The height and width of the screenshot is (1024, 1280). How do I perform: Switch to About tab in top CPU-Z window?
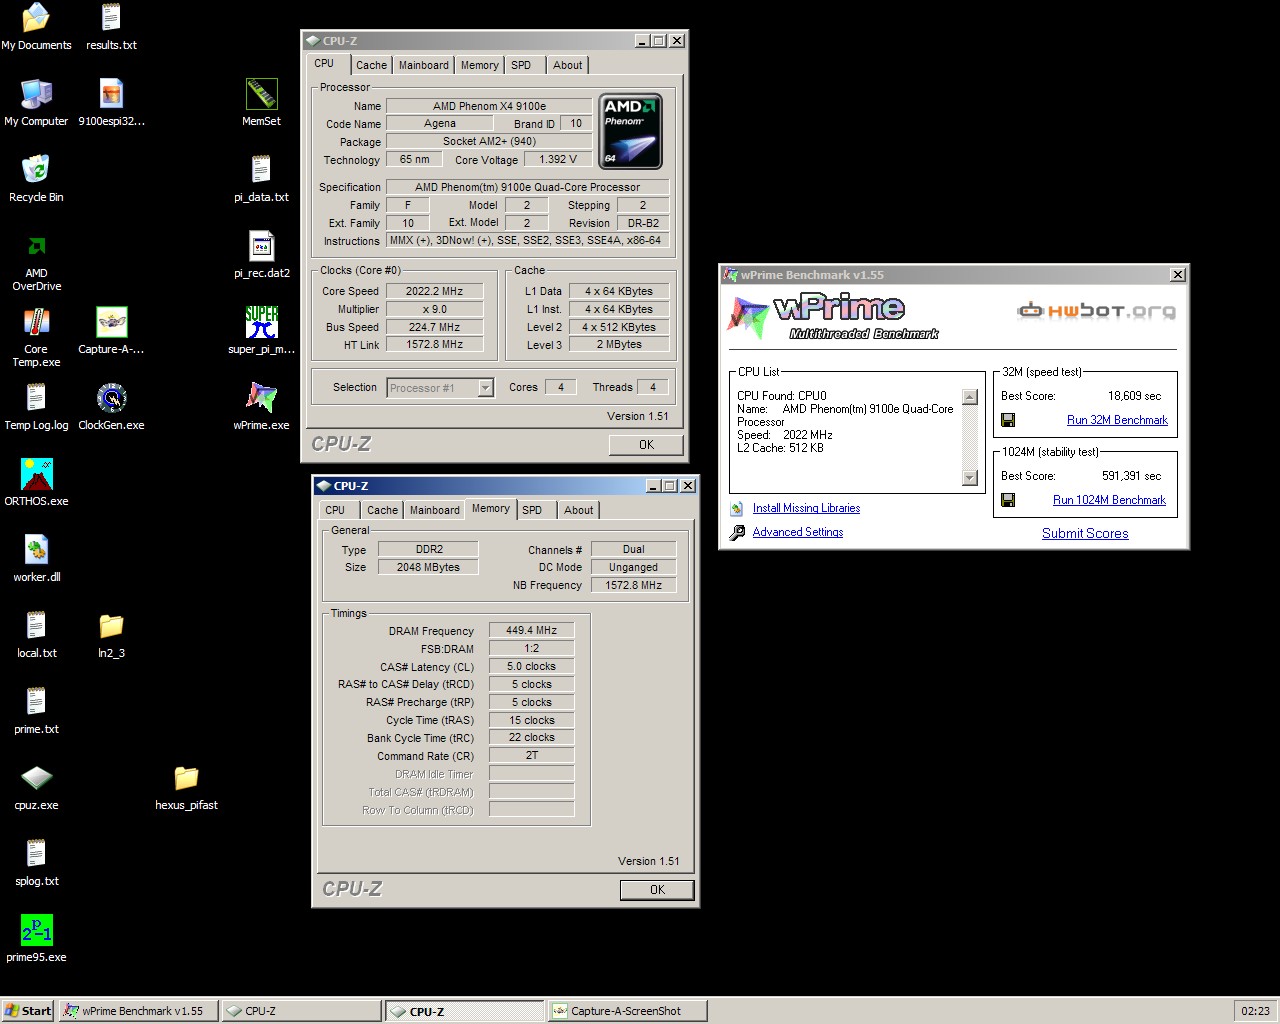point(568,65)
